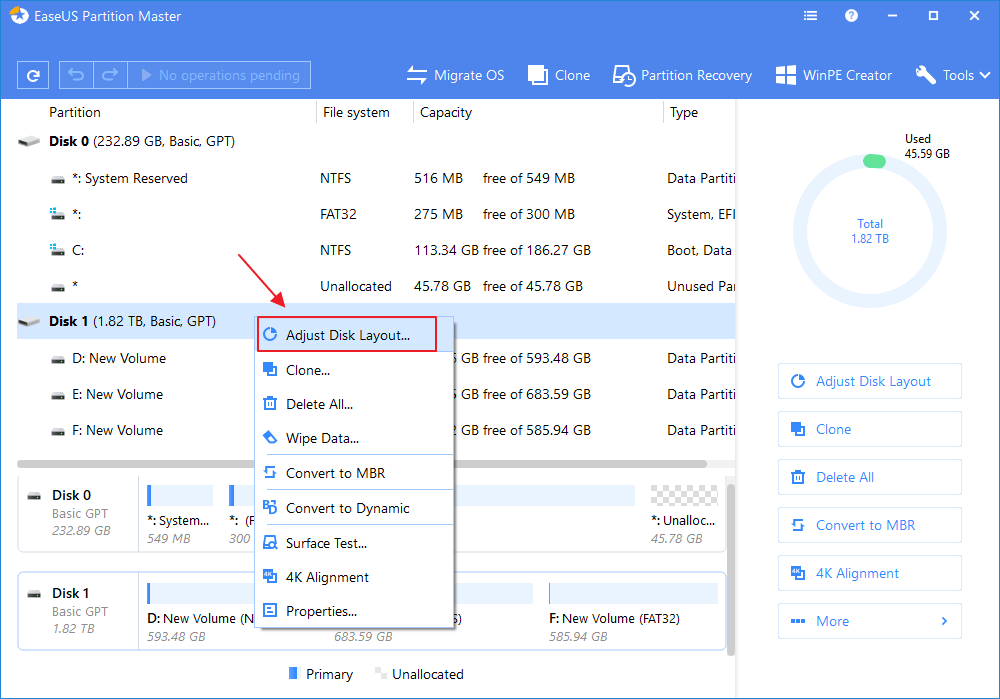
Task: Click the Unallocated legend color swatch
Action: [x=380, y=673]
